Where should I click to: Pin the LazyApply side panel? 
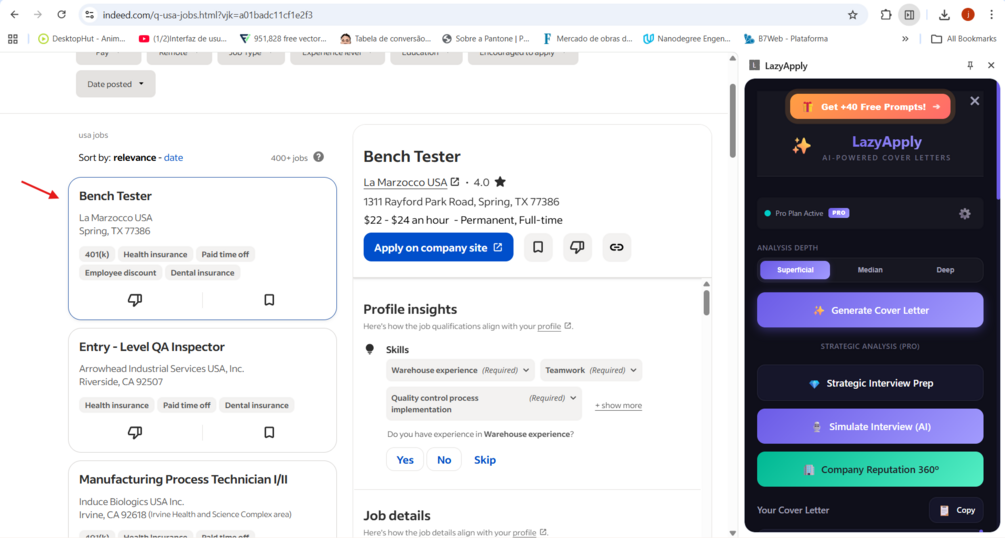click(x=970, y=65)
